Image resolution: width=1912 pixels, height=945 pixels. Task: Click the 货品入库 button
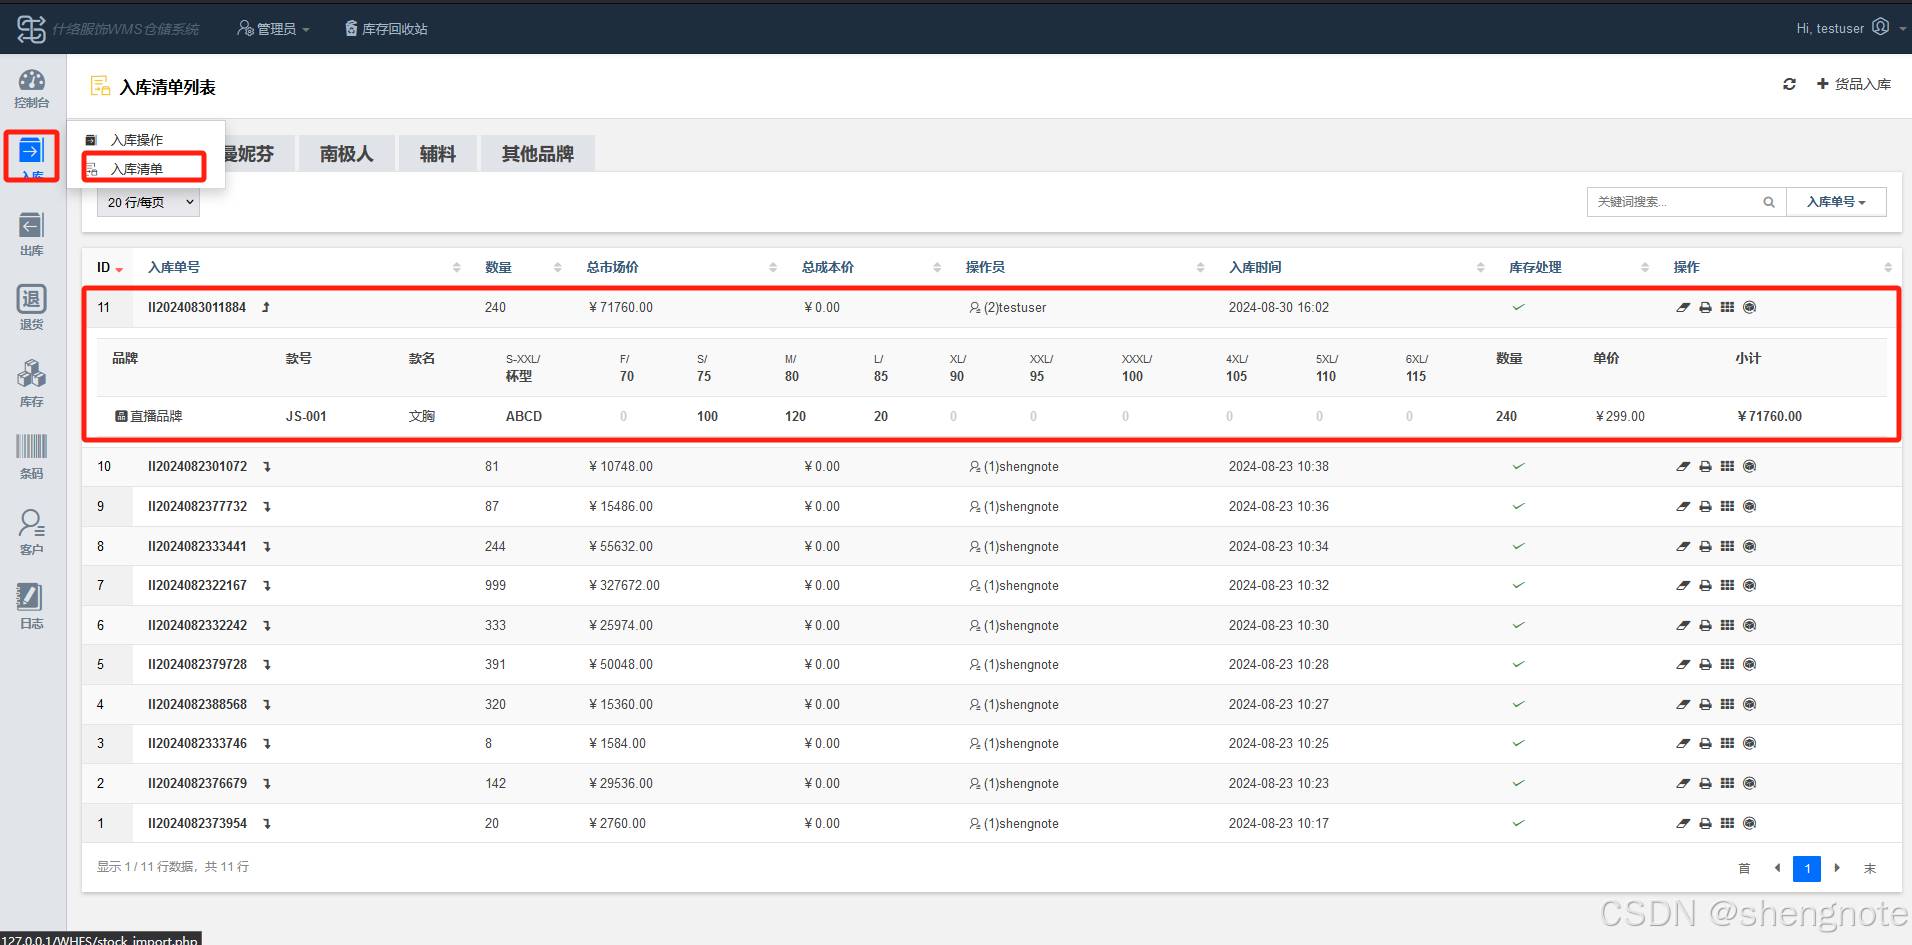point(1854,85)
